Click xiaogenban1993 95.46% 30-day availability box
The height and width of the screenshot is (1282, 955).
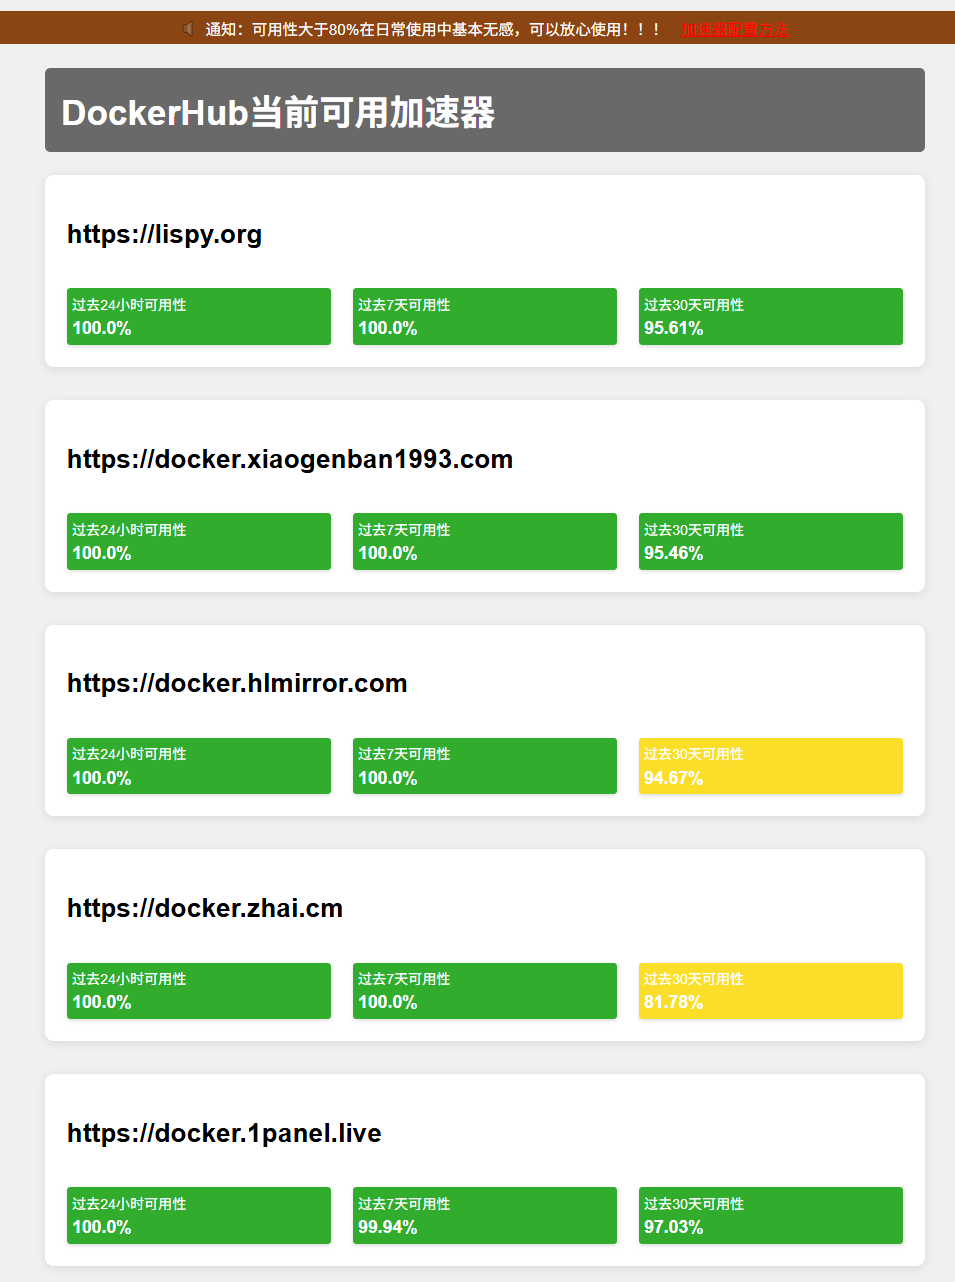(771, 541)
